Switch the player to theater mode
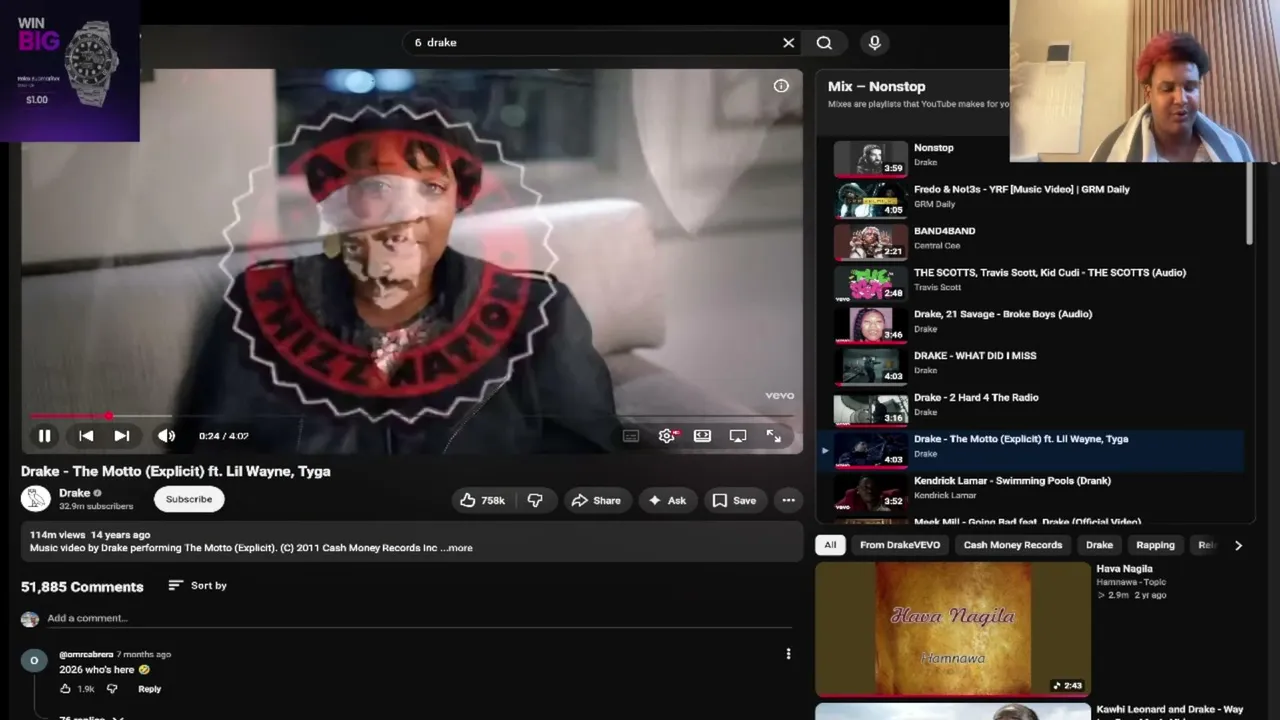This screenshot has width=1280, height=720. (x=702, y=436)
